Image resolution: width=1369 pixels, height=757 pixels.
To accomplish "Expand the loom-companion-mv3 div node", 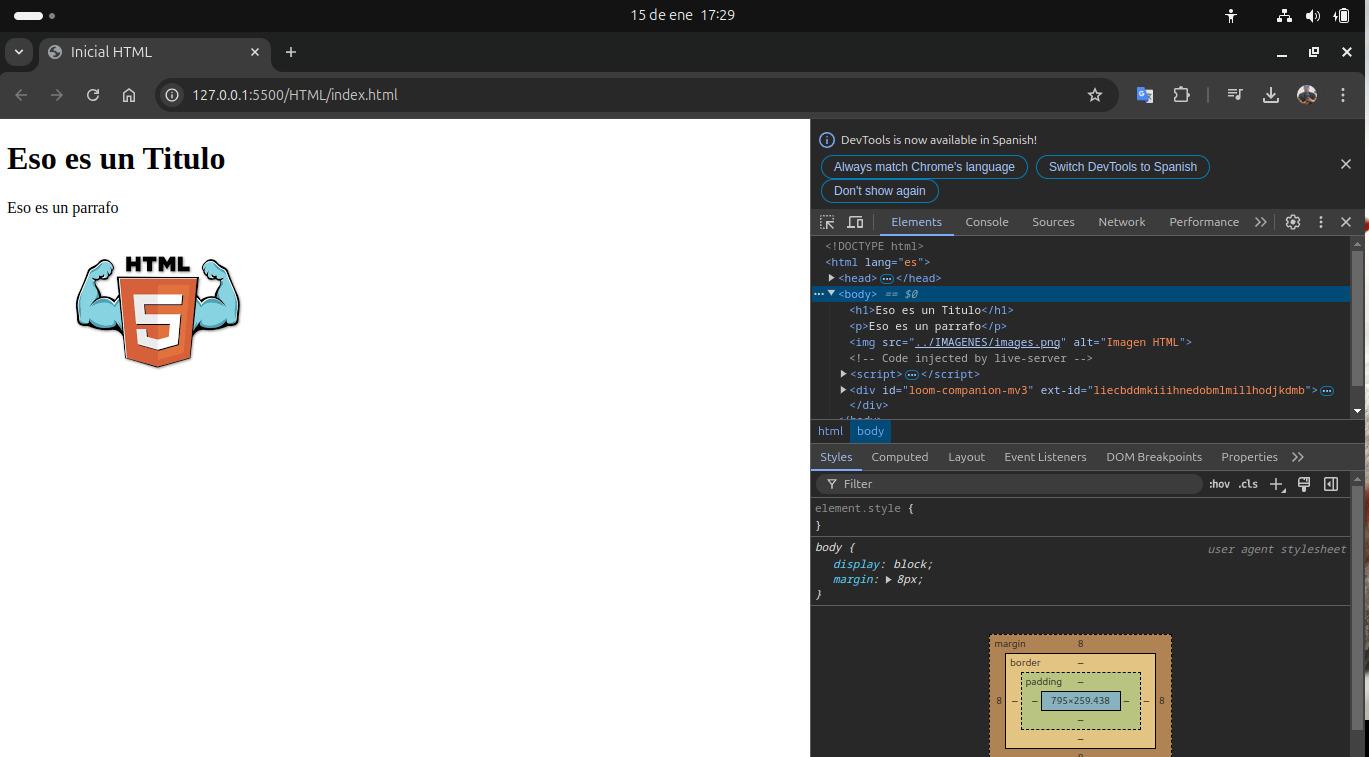I will tap(843, 390).
